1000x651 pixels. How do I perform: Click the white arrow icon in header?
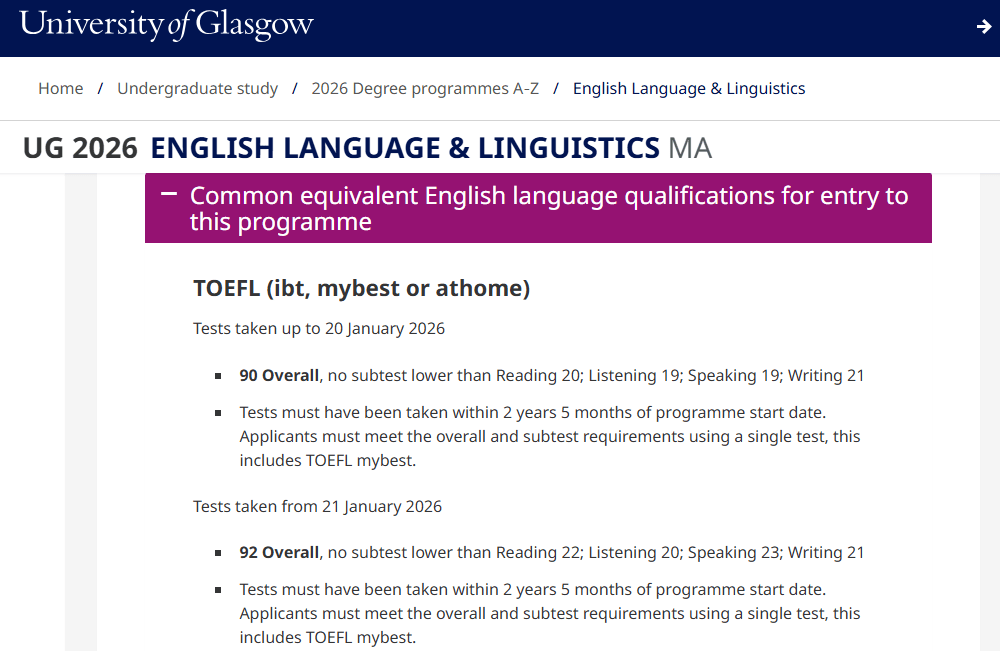click(x=984, y=27)
